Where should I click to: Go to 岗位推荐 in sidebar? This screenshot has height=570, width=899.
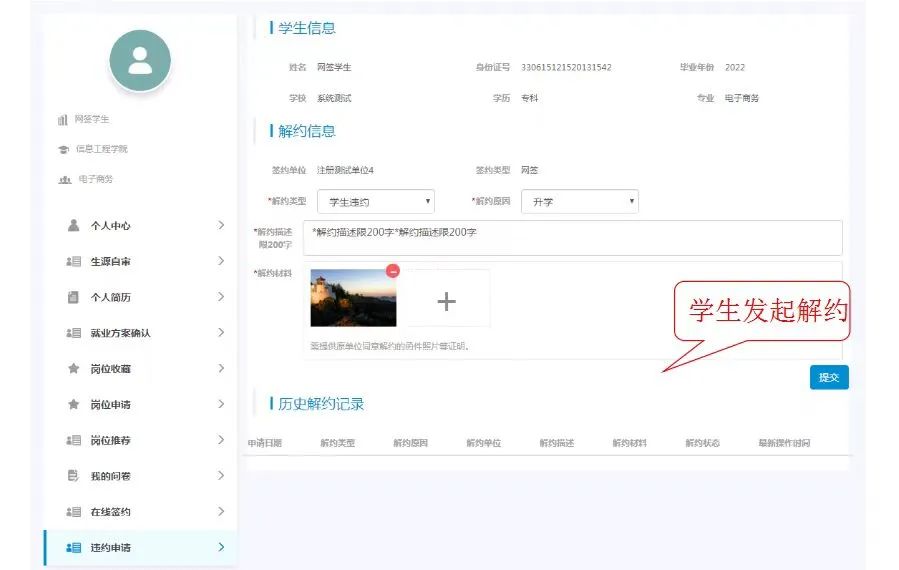click(111, 440)
